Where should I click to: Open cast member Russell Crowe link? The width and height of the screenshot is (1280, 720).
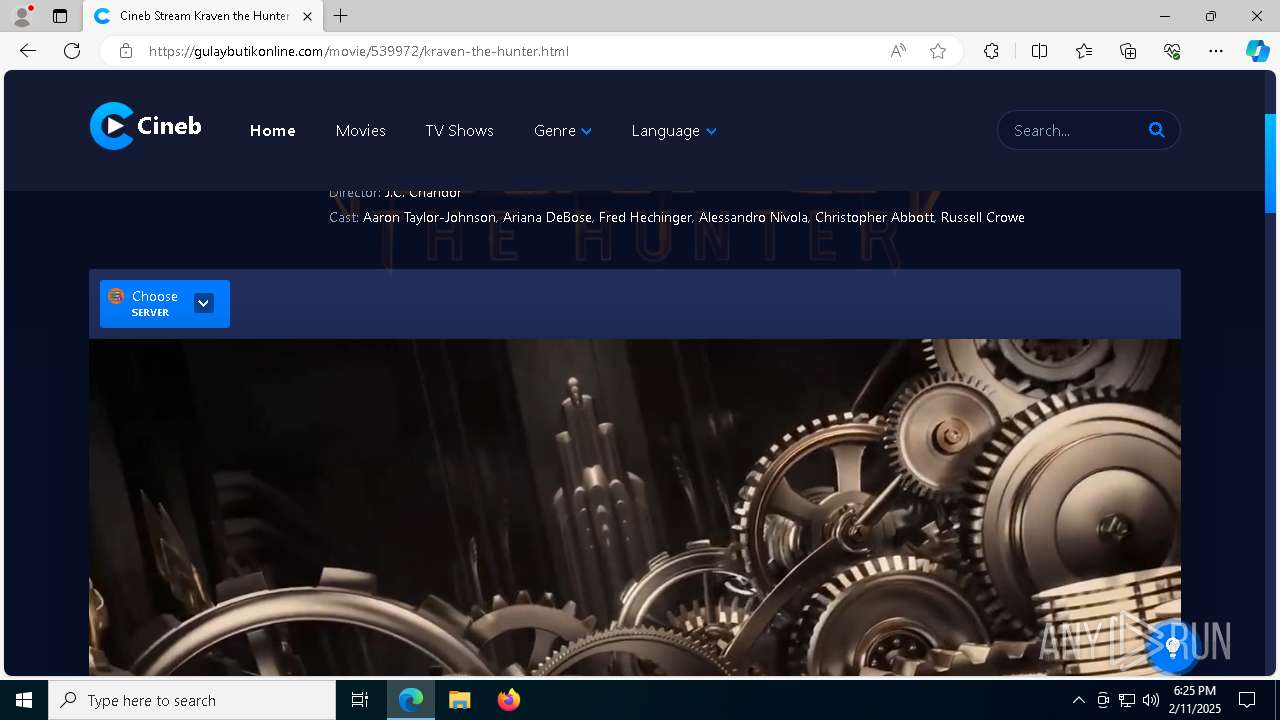[x=983, y=217]
